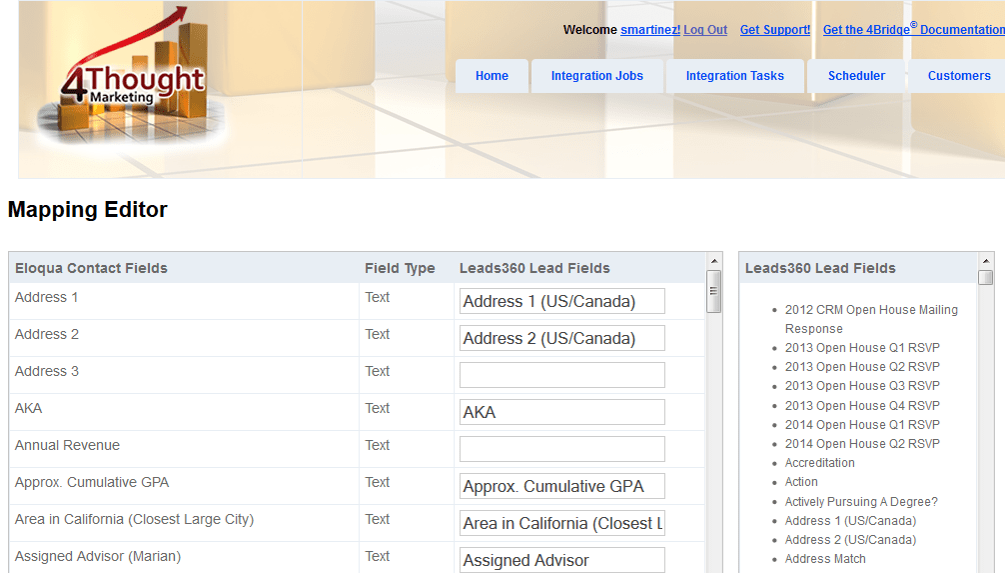
Task: Click the Address 2 mapping input field
Action: coord(562,338)
